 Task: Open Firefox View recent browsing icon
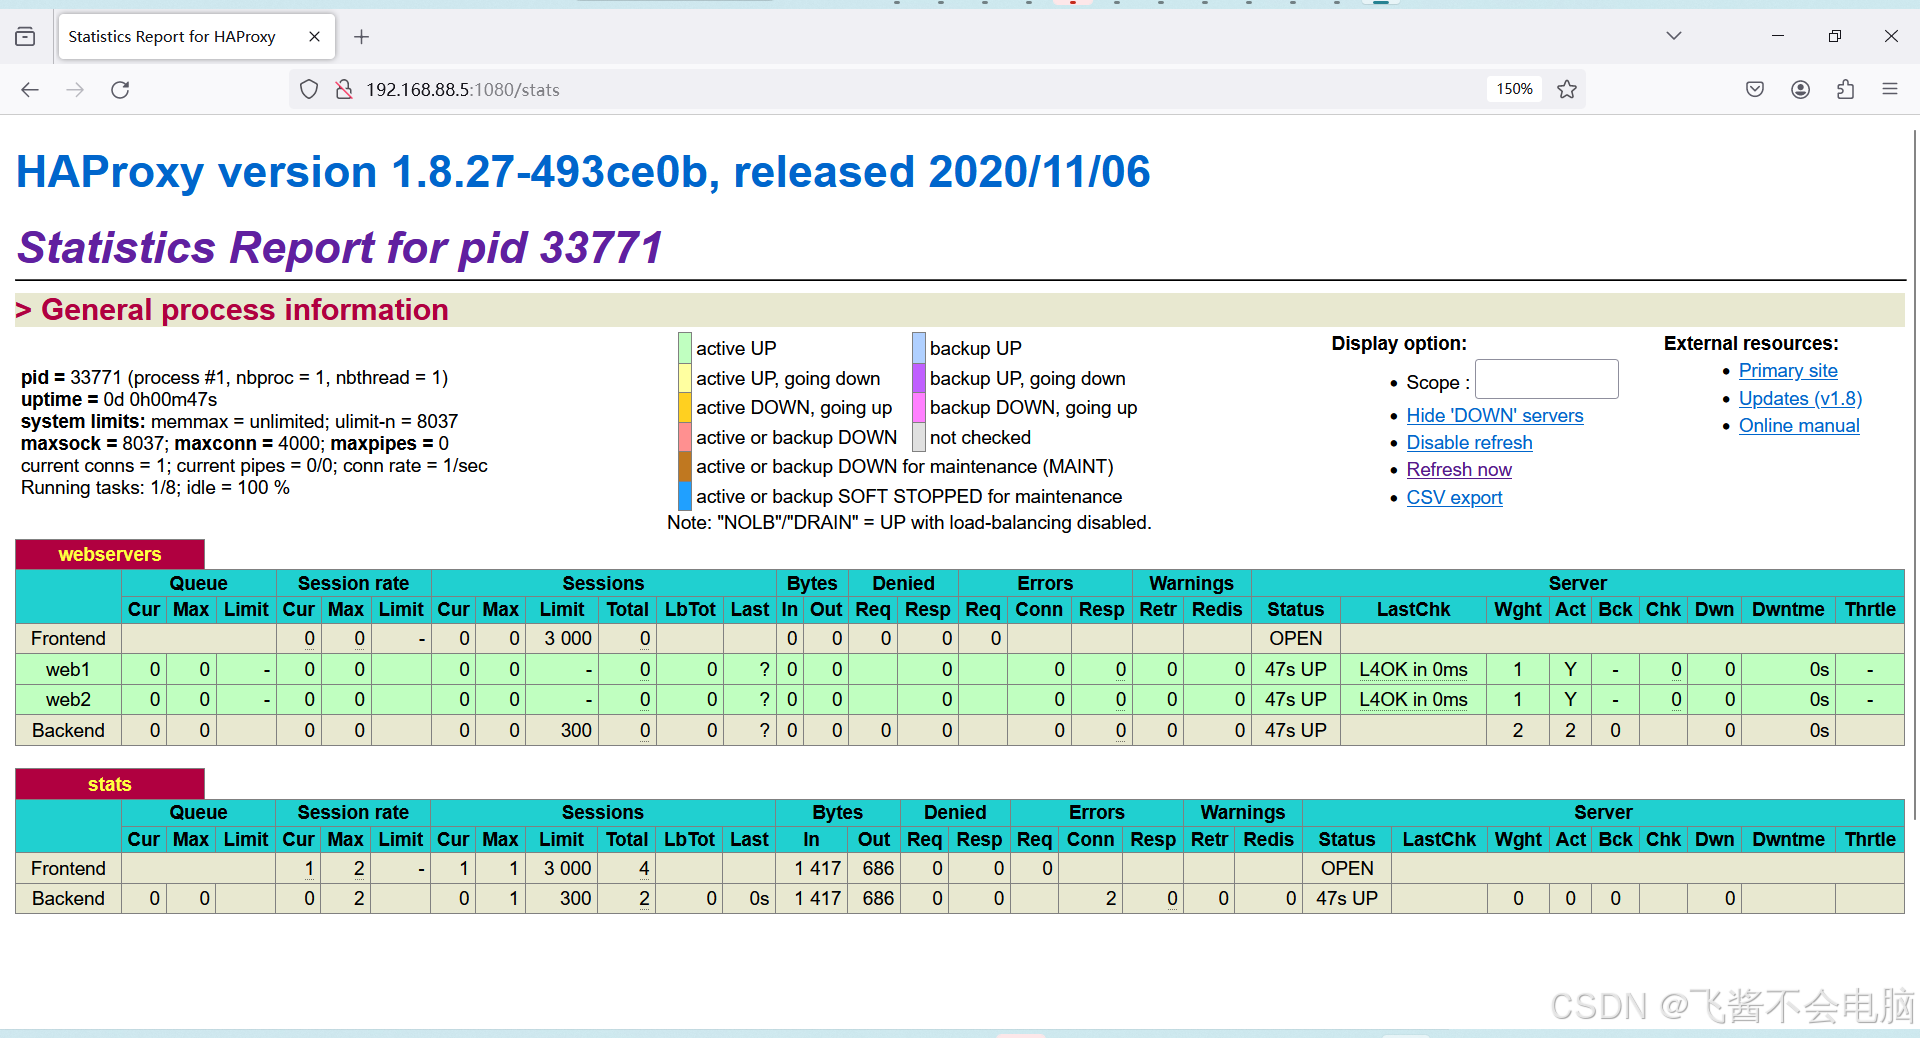26,37
